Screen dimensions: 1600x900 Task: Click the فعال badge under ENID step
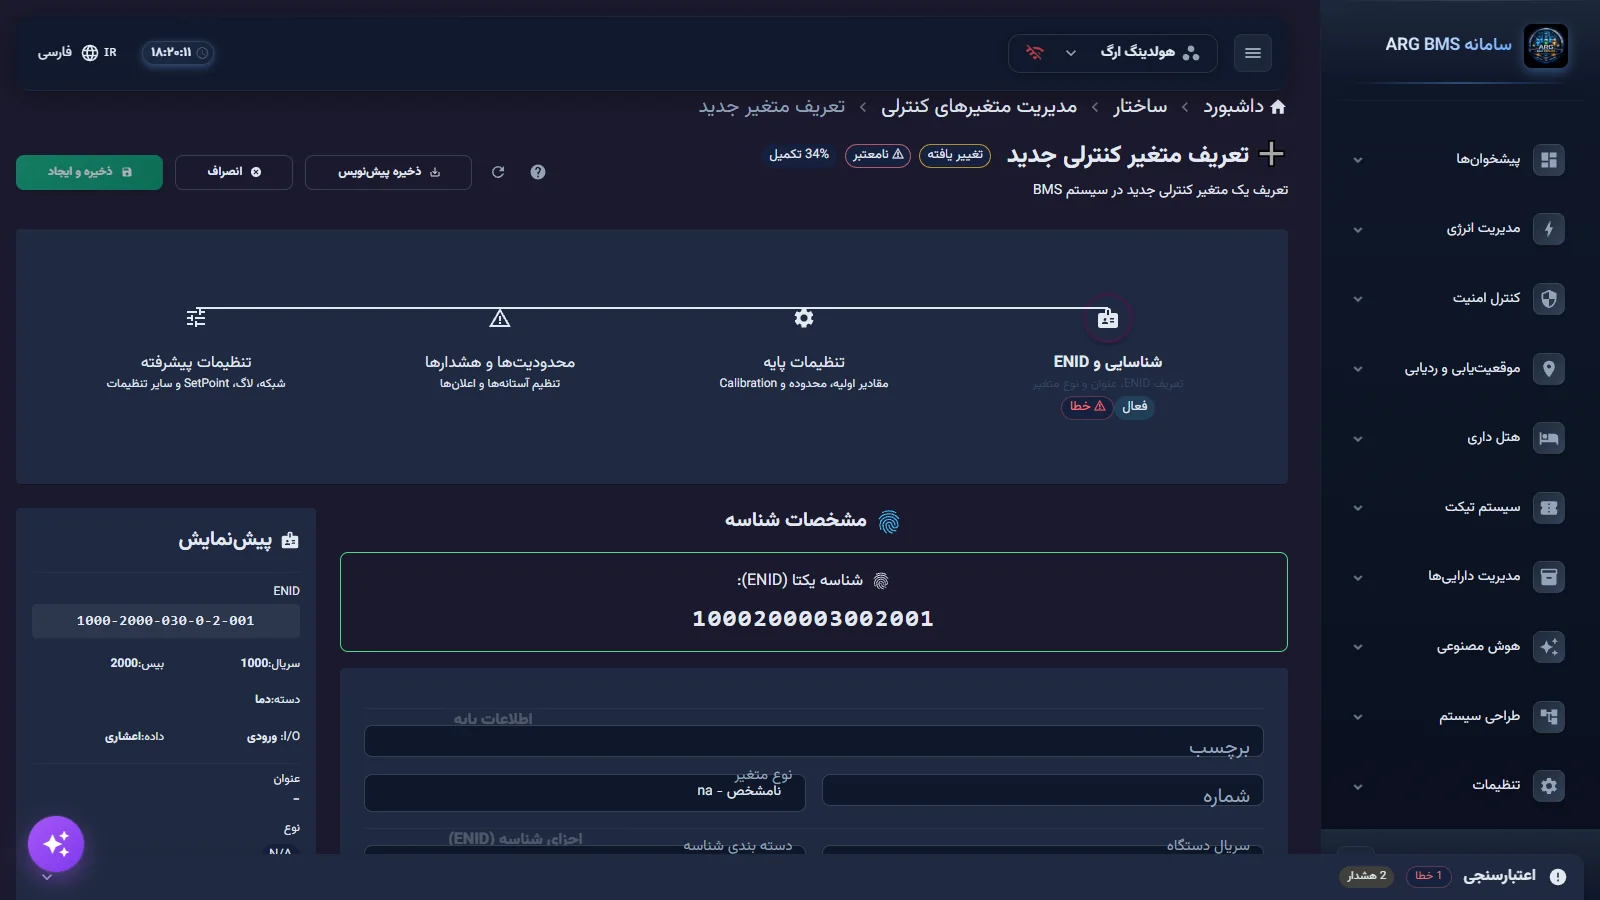1135,407
